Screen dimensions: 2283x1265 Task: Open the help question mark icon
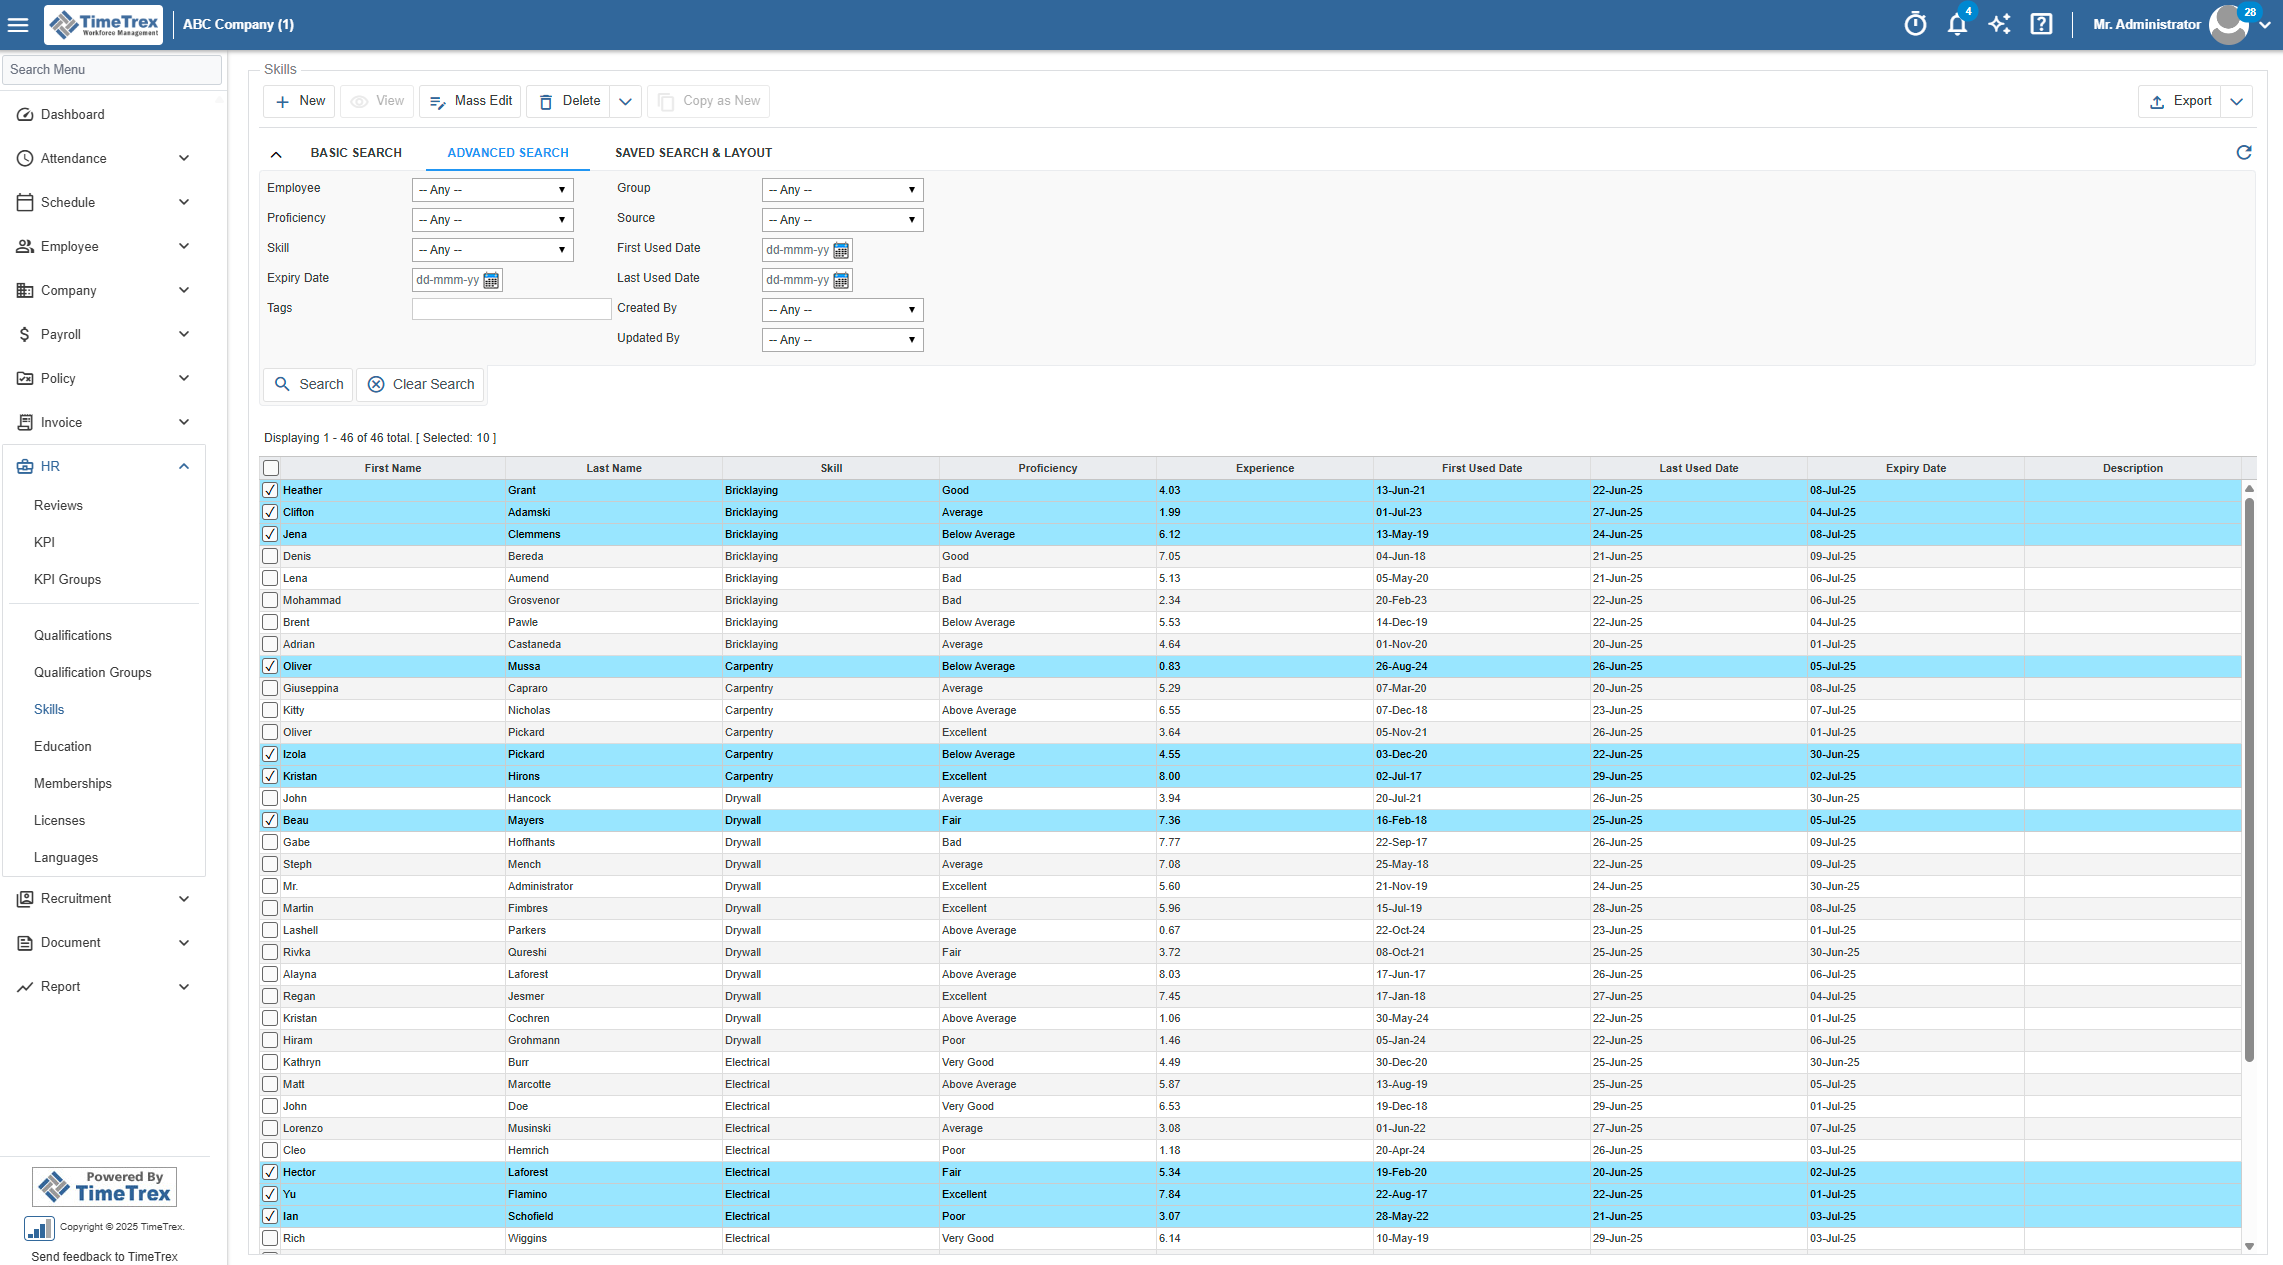pos(2041,23)
